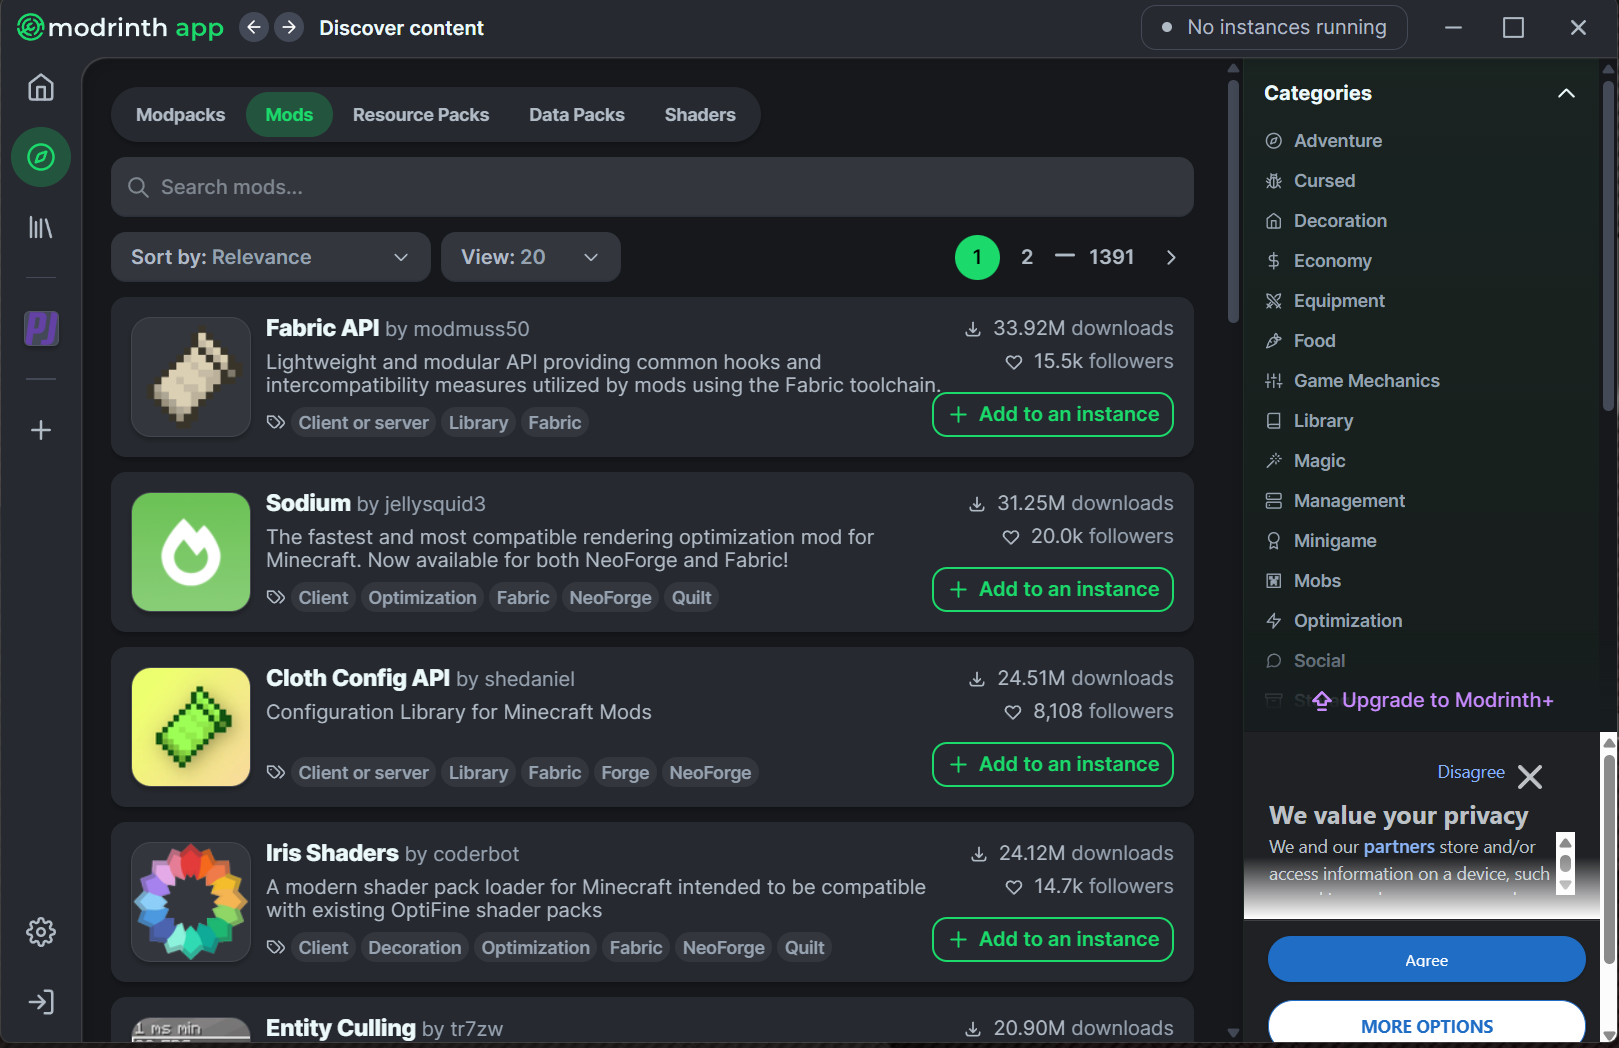This screenshot has width=1619, height=1048.
Task: Enable the Magic category filter
Action: coord(1319,461)
